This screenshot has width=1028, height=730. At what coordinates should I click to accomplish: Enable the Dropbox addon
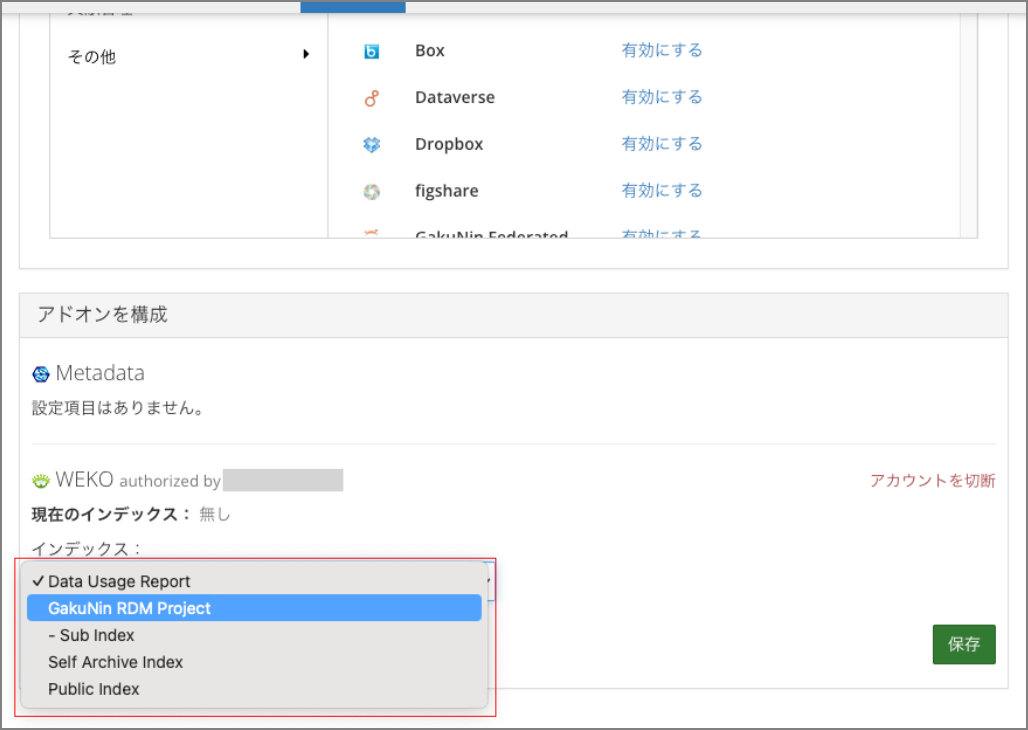[661, 144]
